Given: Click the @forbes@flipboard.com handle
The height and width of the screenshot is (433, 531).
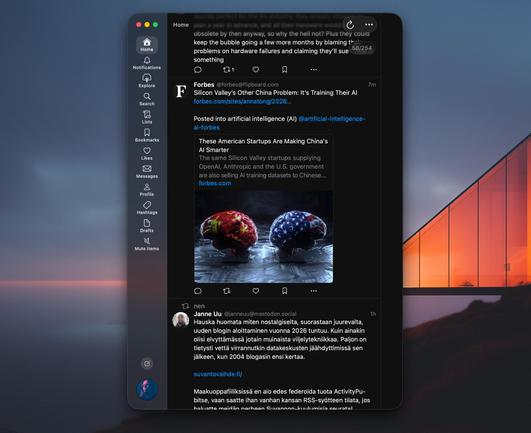Looking at the screenshot, I should pyautogui.click(x=248, y=85).
